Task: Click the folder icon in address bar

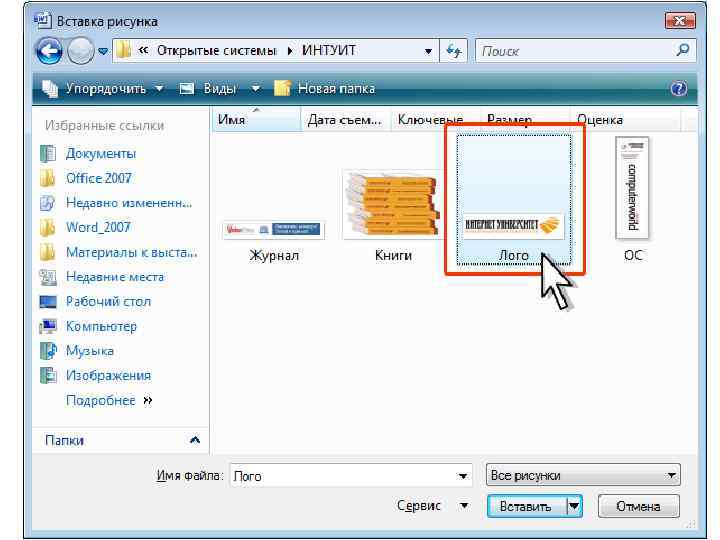Action: pyautogui.click(x=124, y=51)
